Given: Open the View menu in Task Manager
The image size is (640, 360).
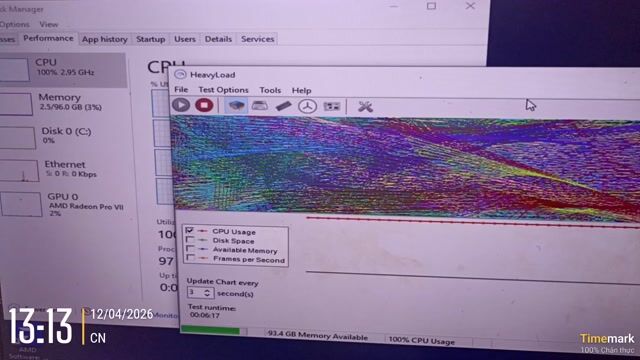Looking at the screenshot, I should (x=49, y=24).
